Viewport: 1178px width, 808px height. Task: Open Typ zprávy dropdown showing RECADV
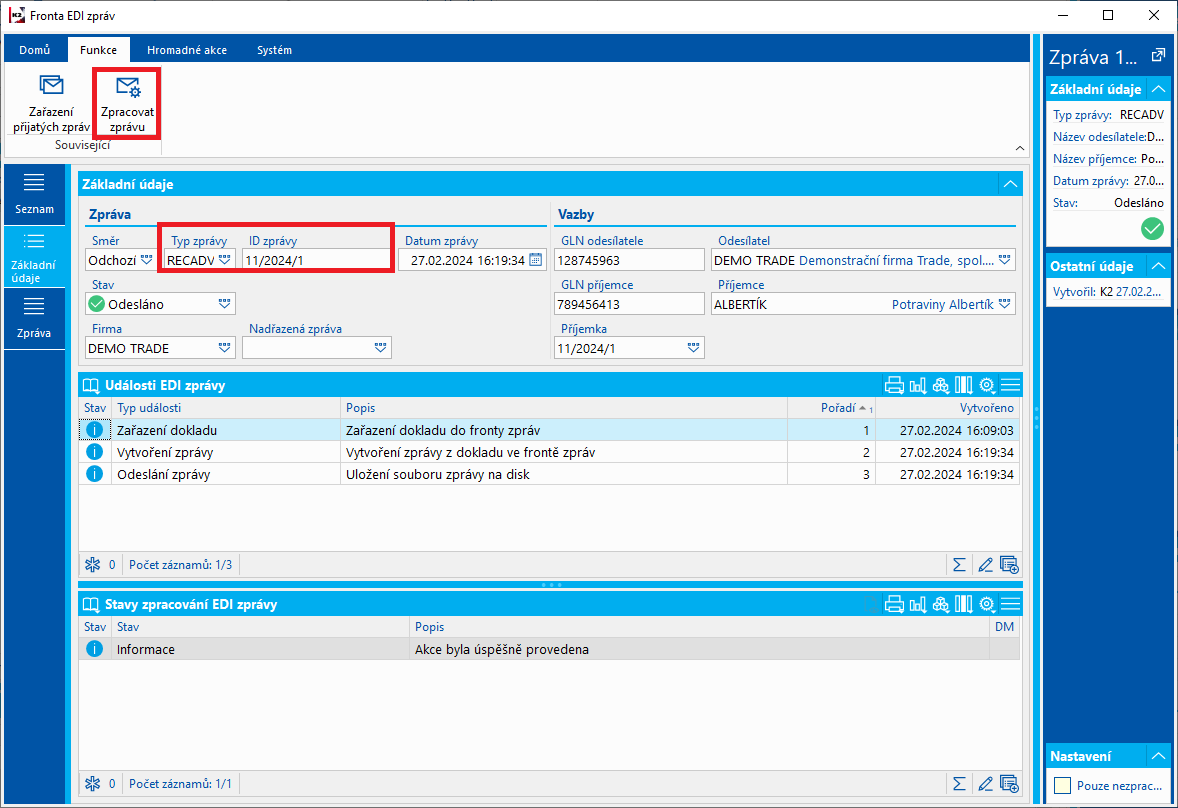click(225, 260)
